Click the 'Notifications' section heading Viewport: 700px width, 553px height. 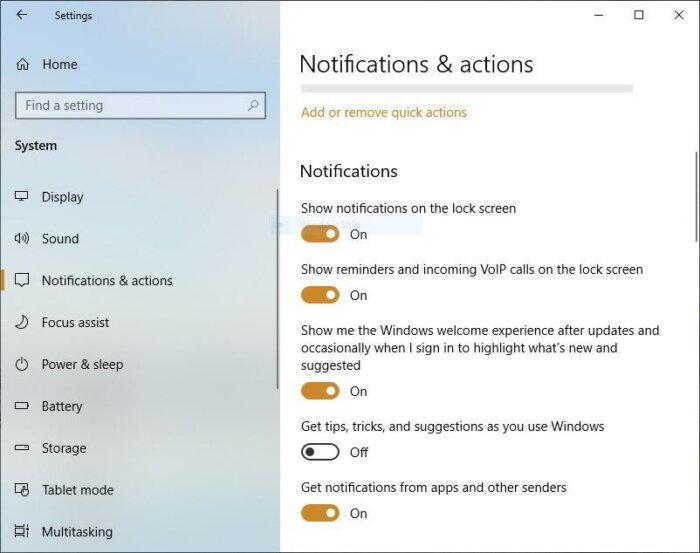click(x=349, y=171)
